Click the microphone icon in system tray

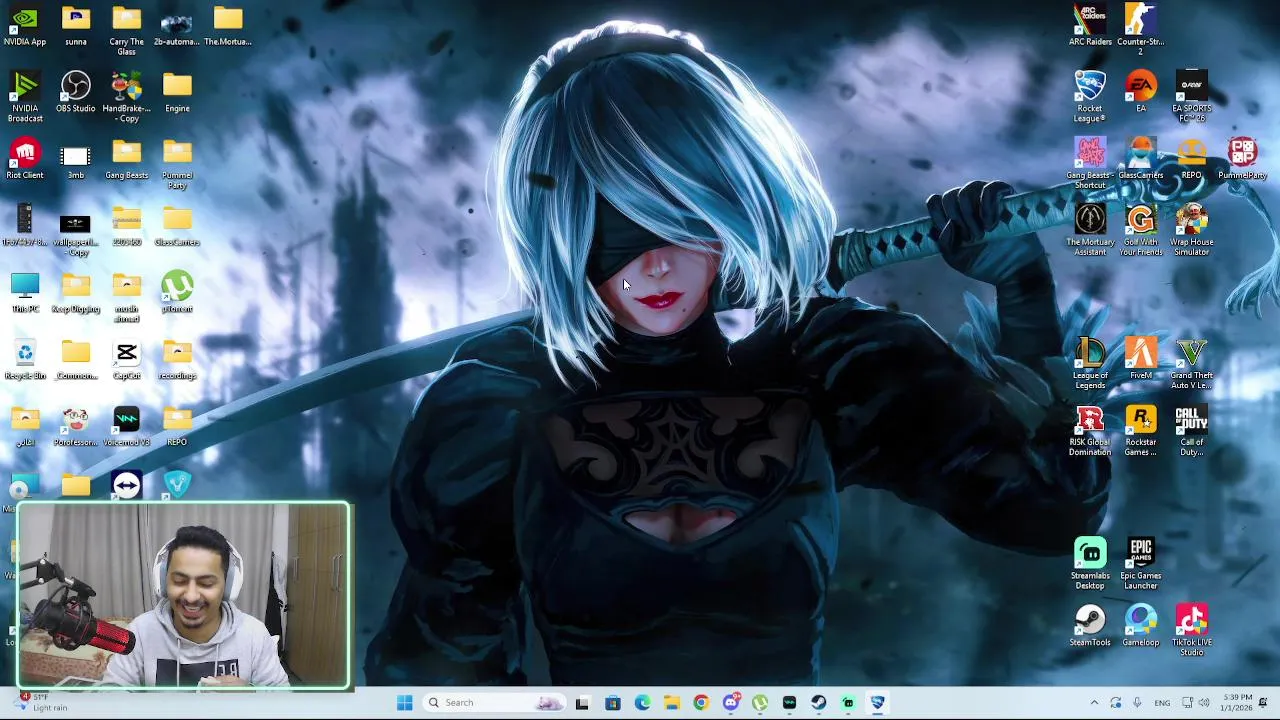pos(1137,703)
